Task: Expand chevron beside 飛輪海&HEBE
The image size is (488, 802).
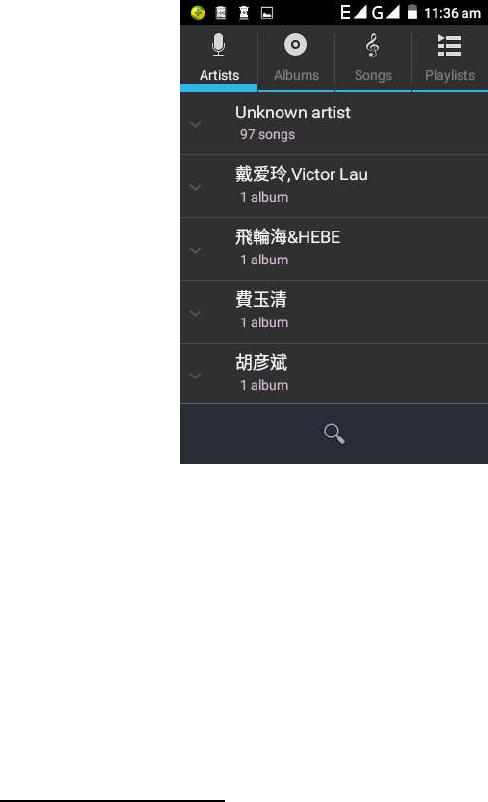Action: coord(195,250)
